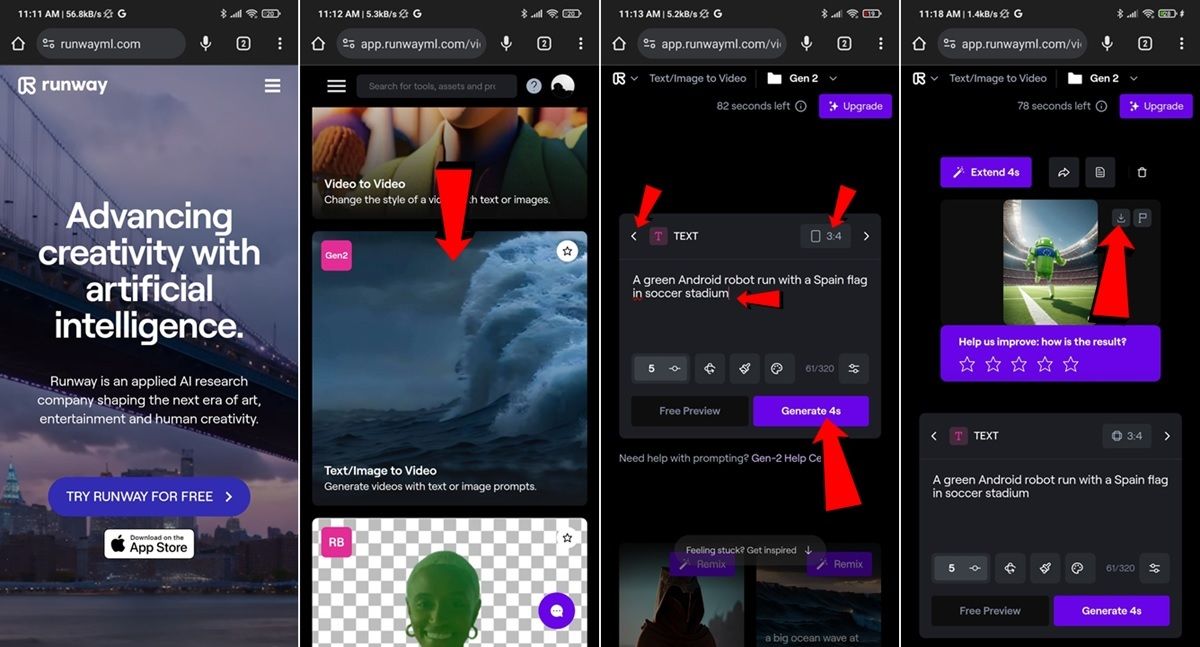Tap browser home icon on runwayml.com screen

point(18,44)
